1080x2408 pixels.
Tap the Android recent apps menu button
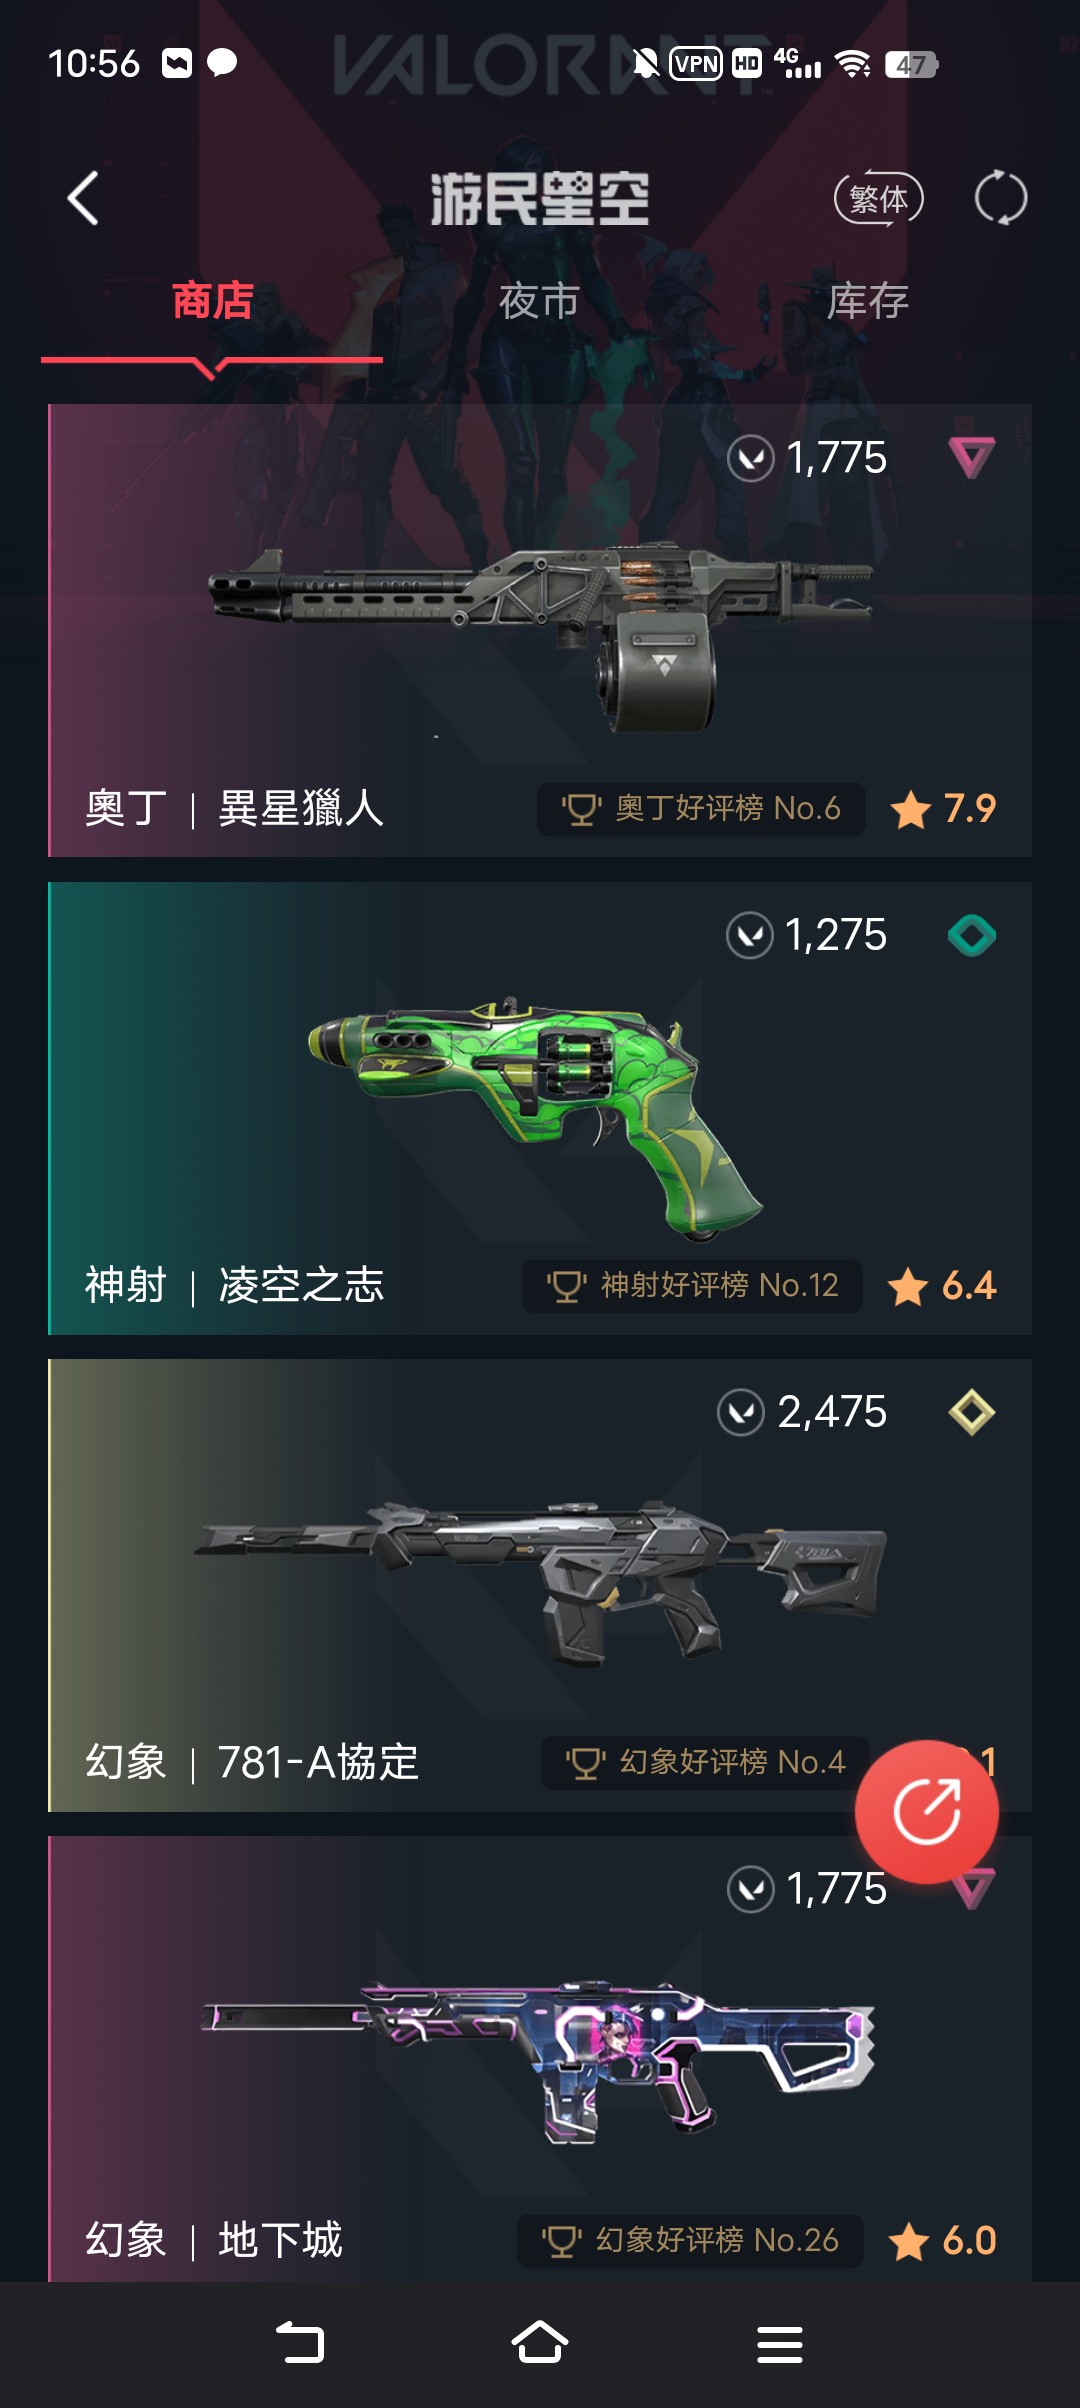coord(780,2343)
